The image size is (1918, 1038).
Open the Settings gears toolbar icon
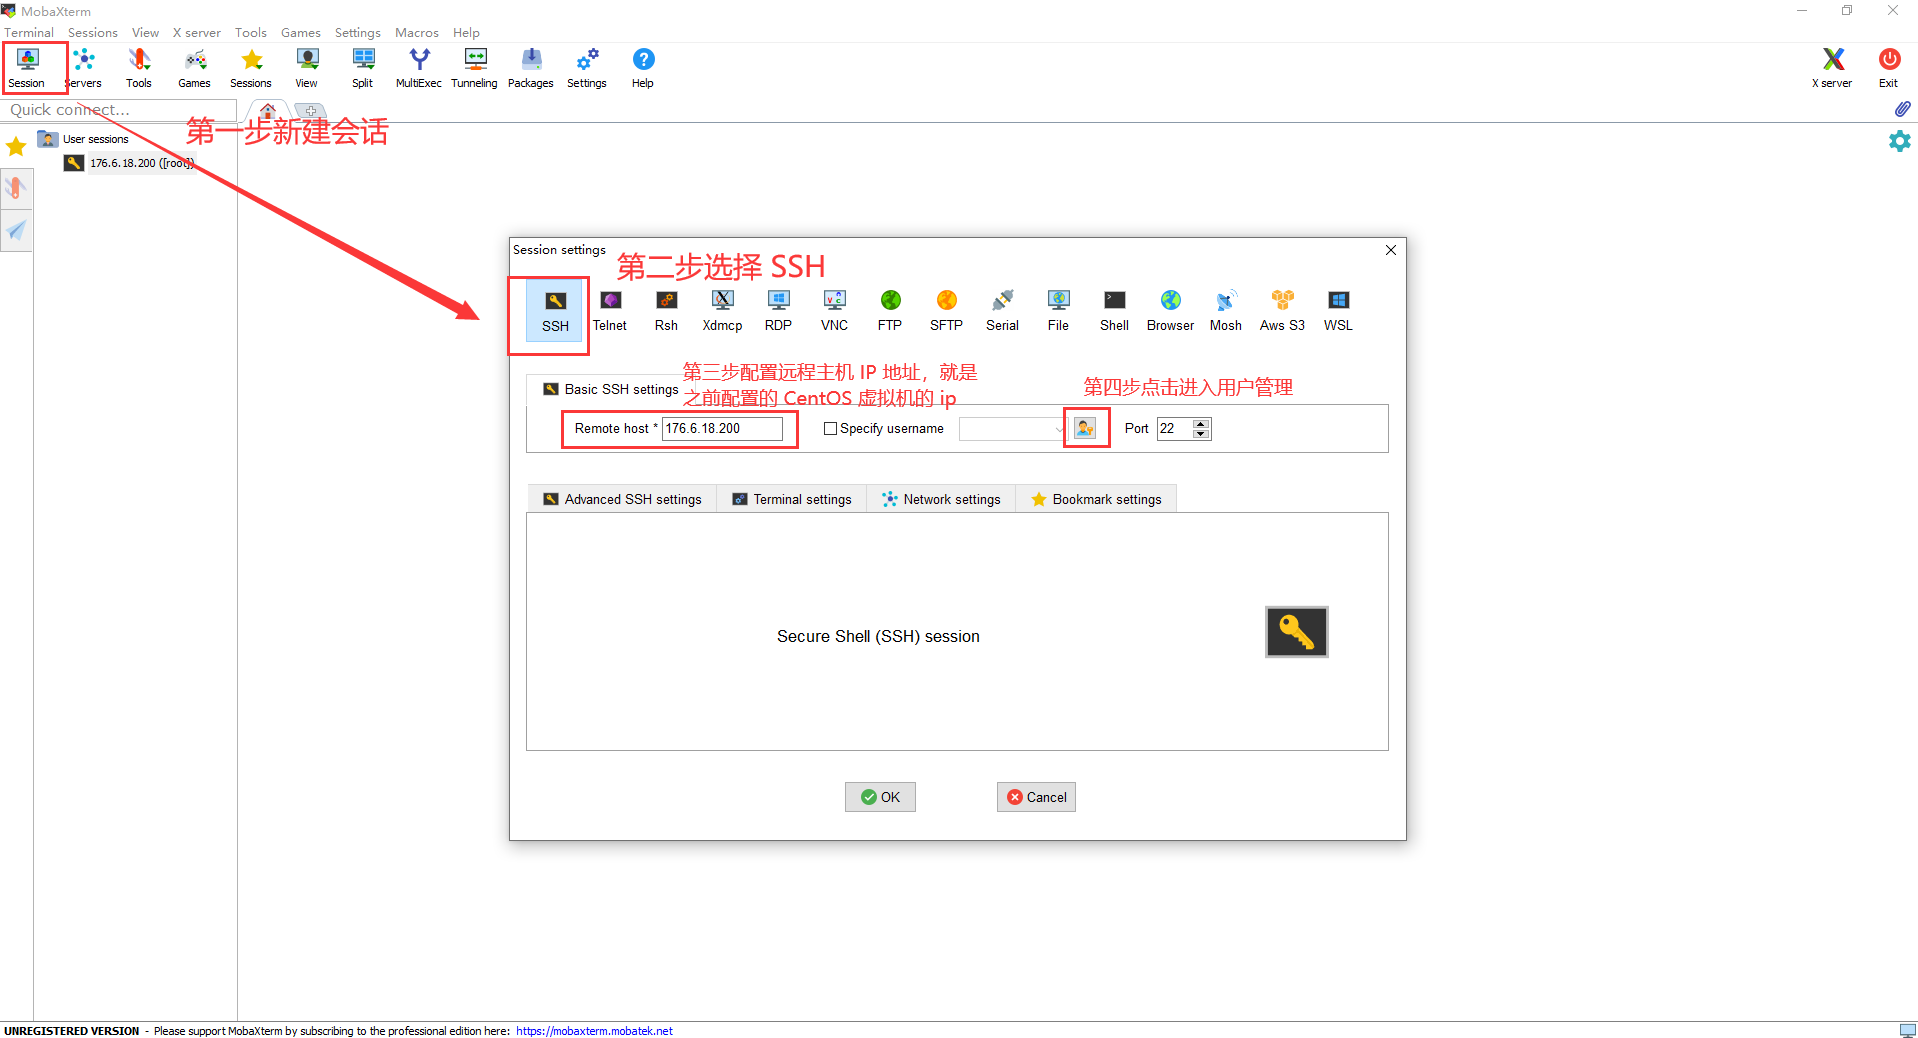(x=587, y=68)
